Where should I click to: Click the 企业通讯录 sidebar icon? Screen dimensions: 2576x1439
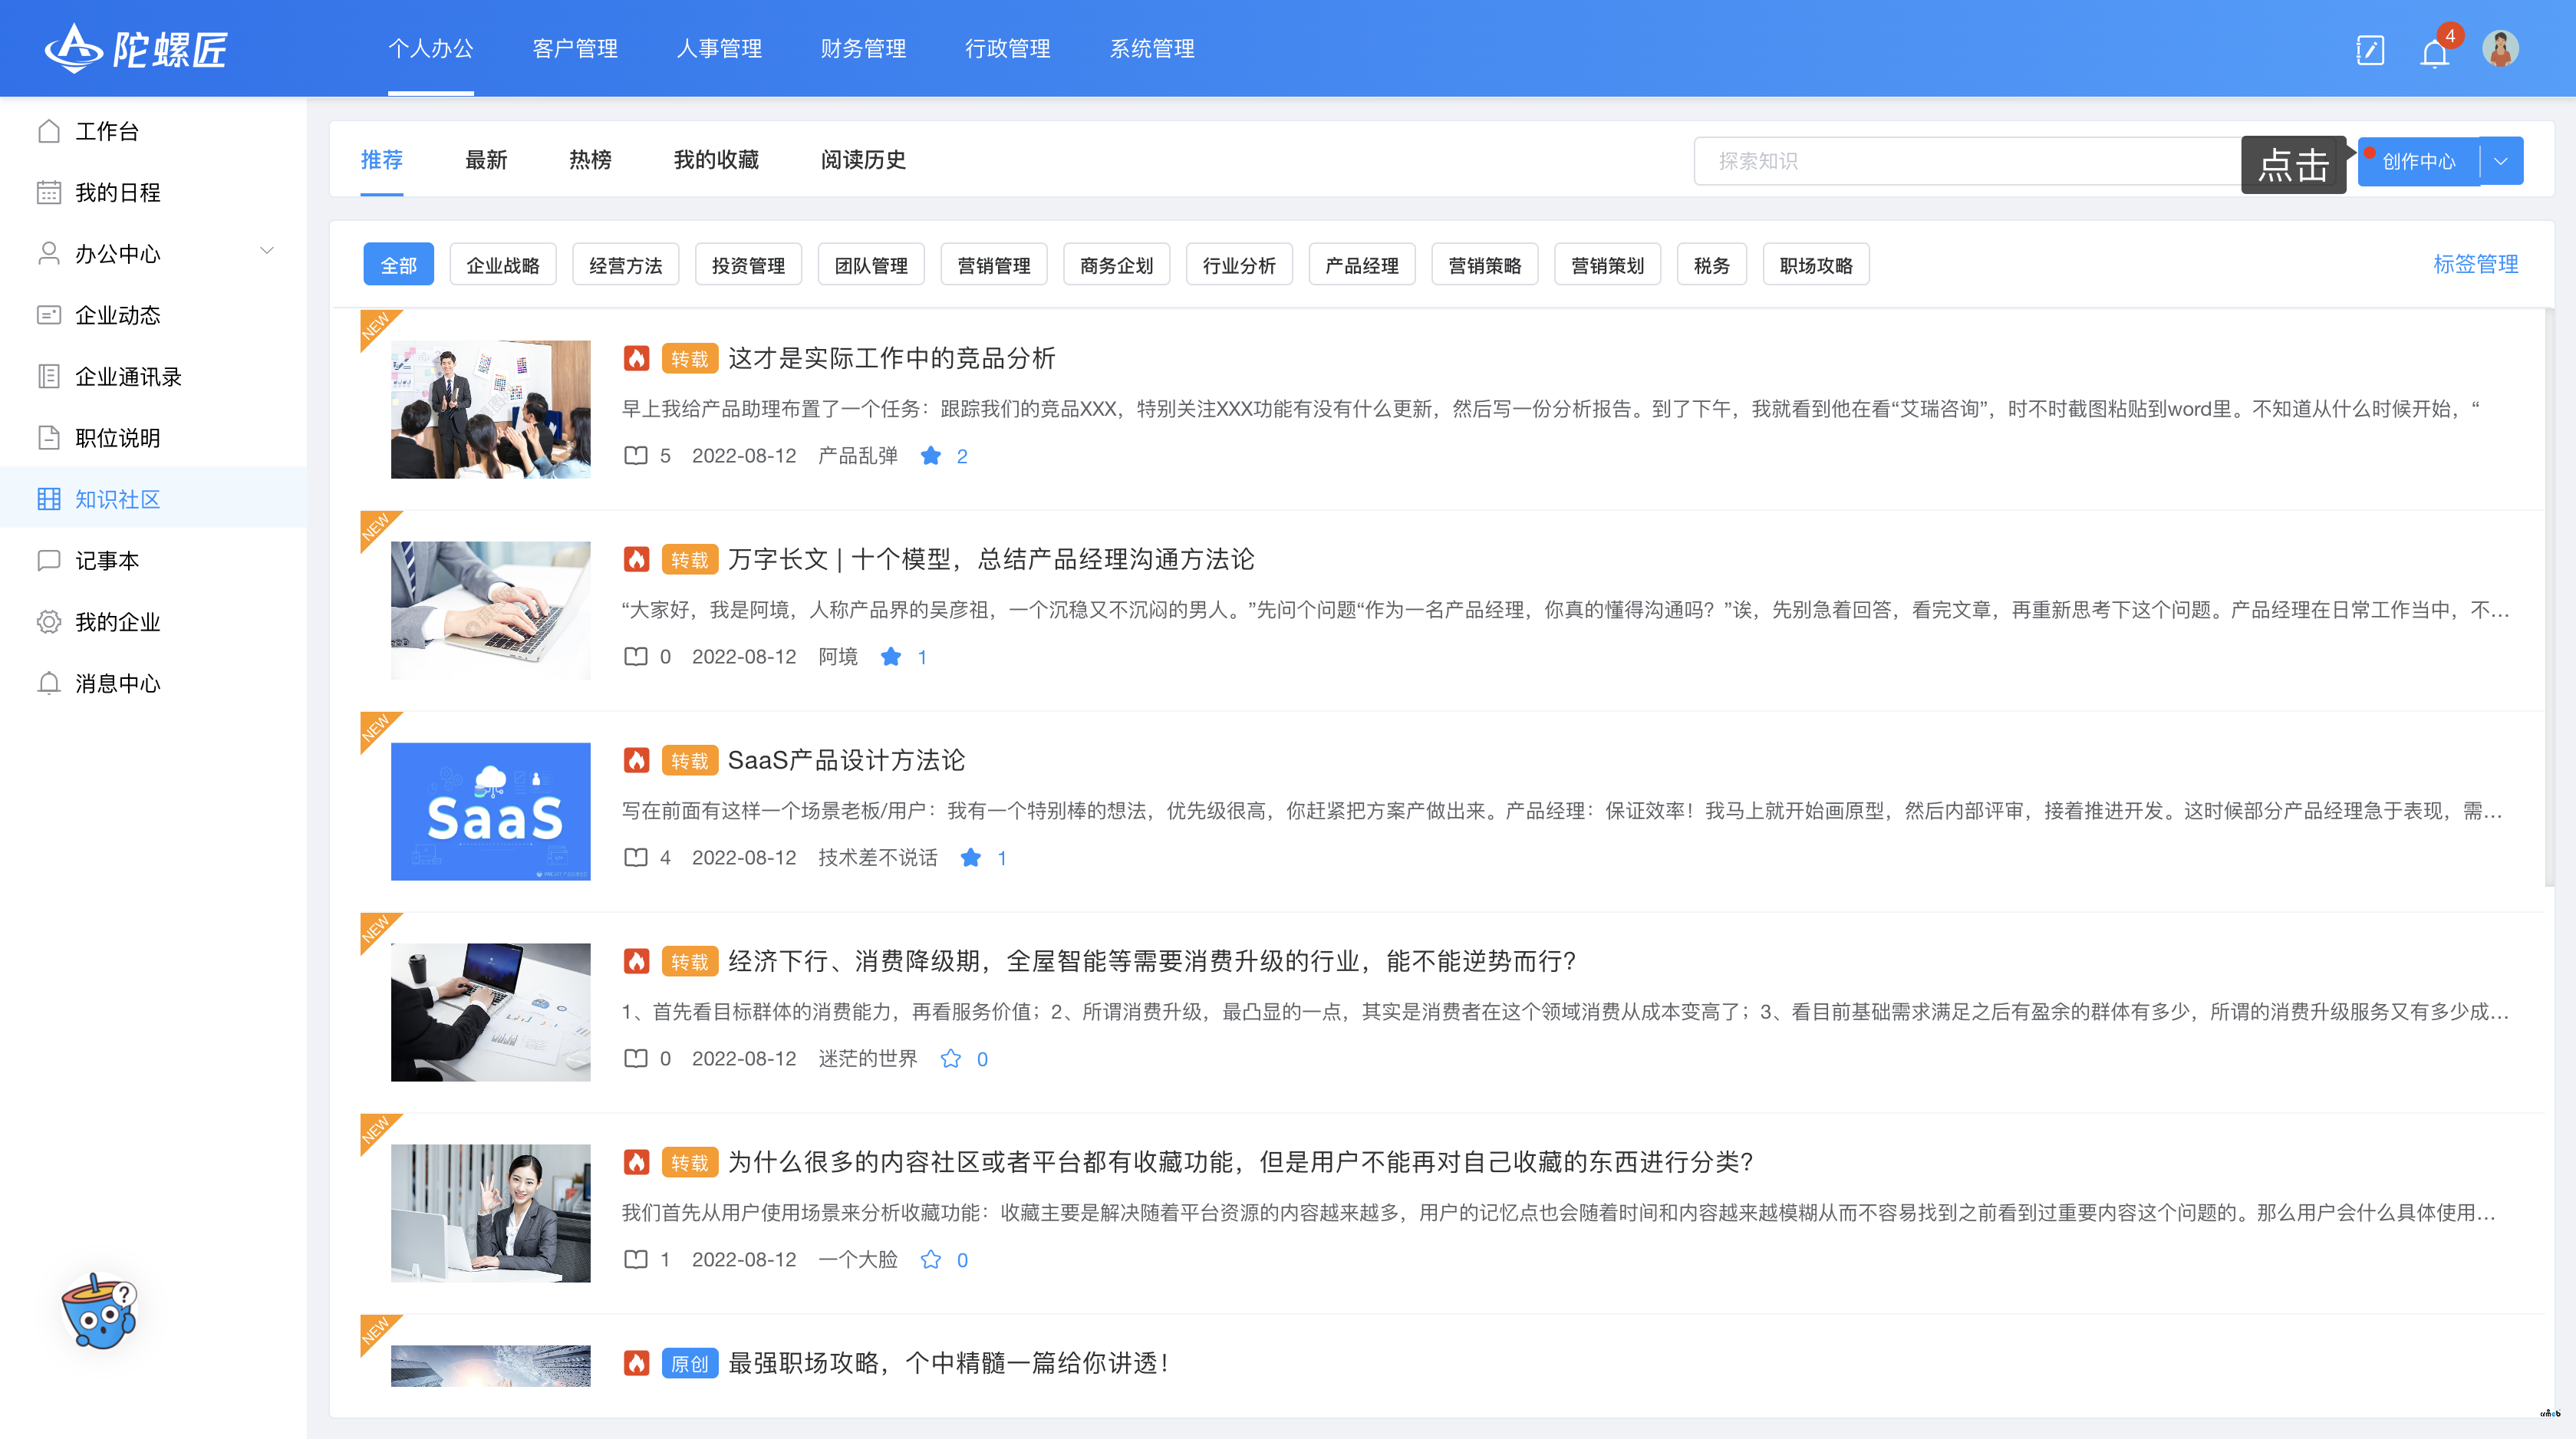[49, 376]
